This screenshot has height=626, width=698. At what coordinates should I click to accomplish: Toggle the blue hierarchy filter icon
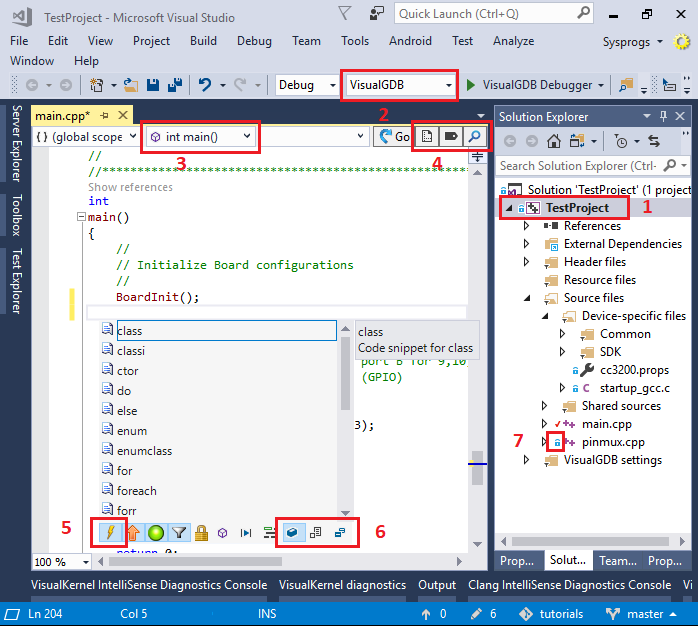coord(340,533)
